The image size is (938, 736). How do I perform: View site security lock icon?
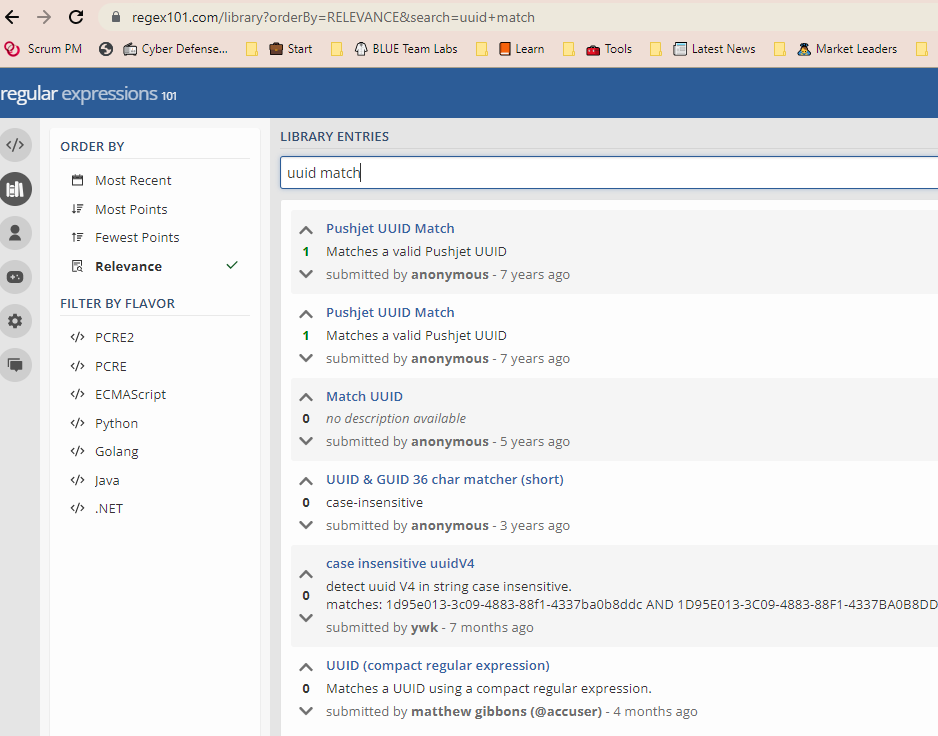click(116, 17)
